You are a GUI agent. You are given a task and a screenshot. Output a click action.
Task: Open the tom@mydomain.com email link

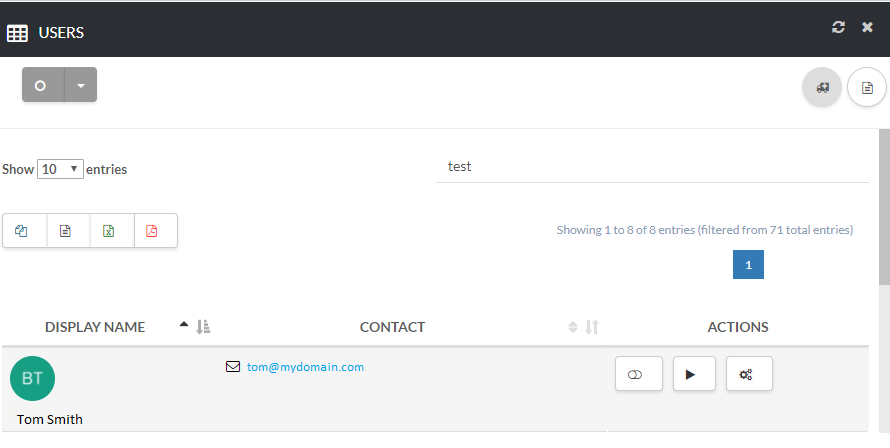pyautogui.click(x=305, y=367)
